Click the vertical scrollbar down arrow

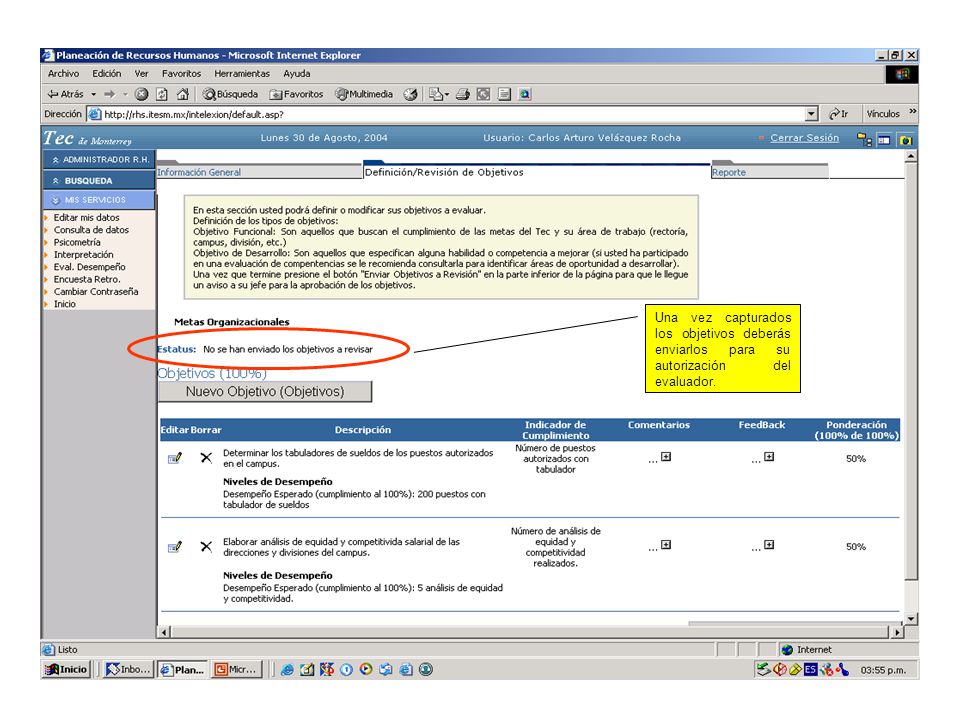[911, 619]
